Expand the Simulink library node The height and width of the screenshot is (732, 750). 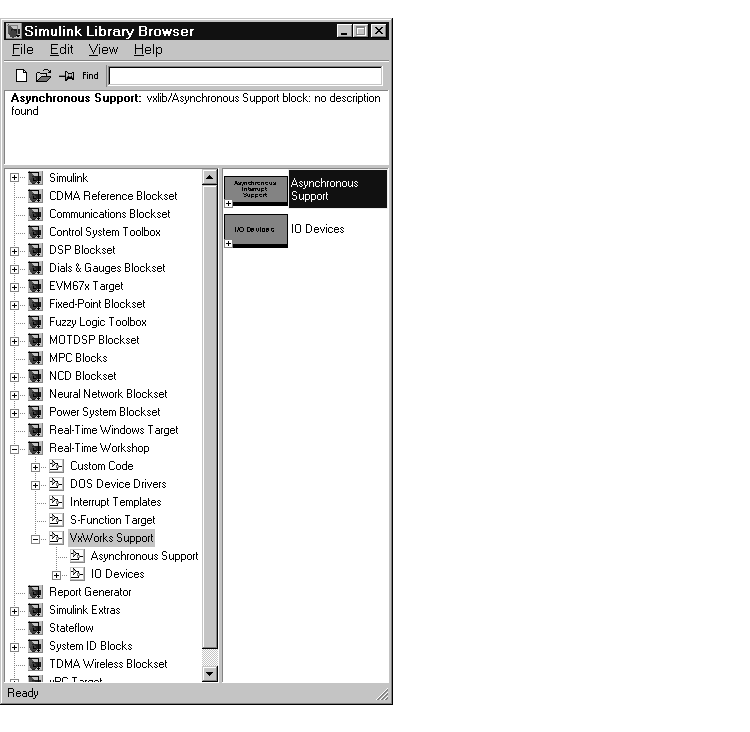14,178
